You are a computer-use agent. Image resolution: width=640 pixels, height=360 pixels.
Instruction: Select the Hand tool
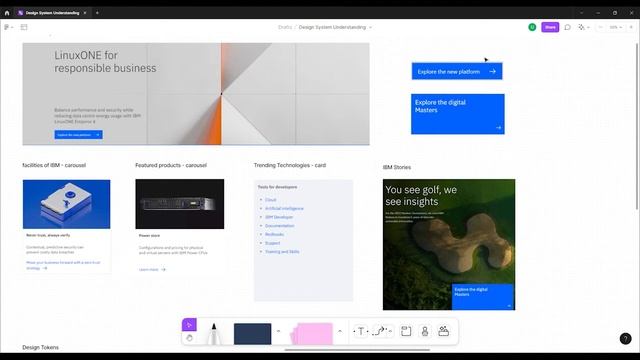[x=189, y=338]
